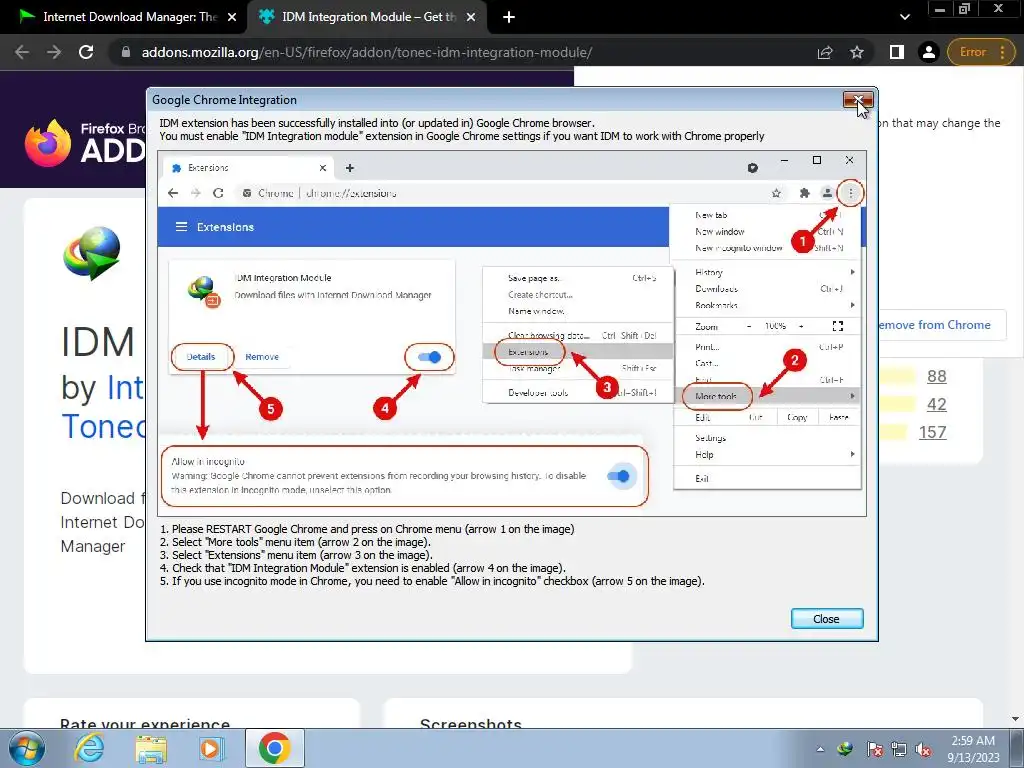The image size is (1024, 768).
Task: Bookmark this page with the star
Action: coord(857,52)
